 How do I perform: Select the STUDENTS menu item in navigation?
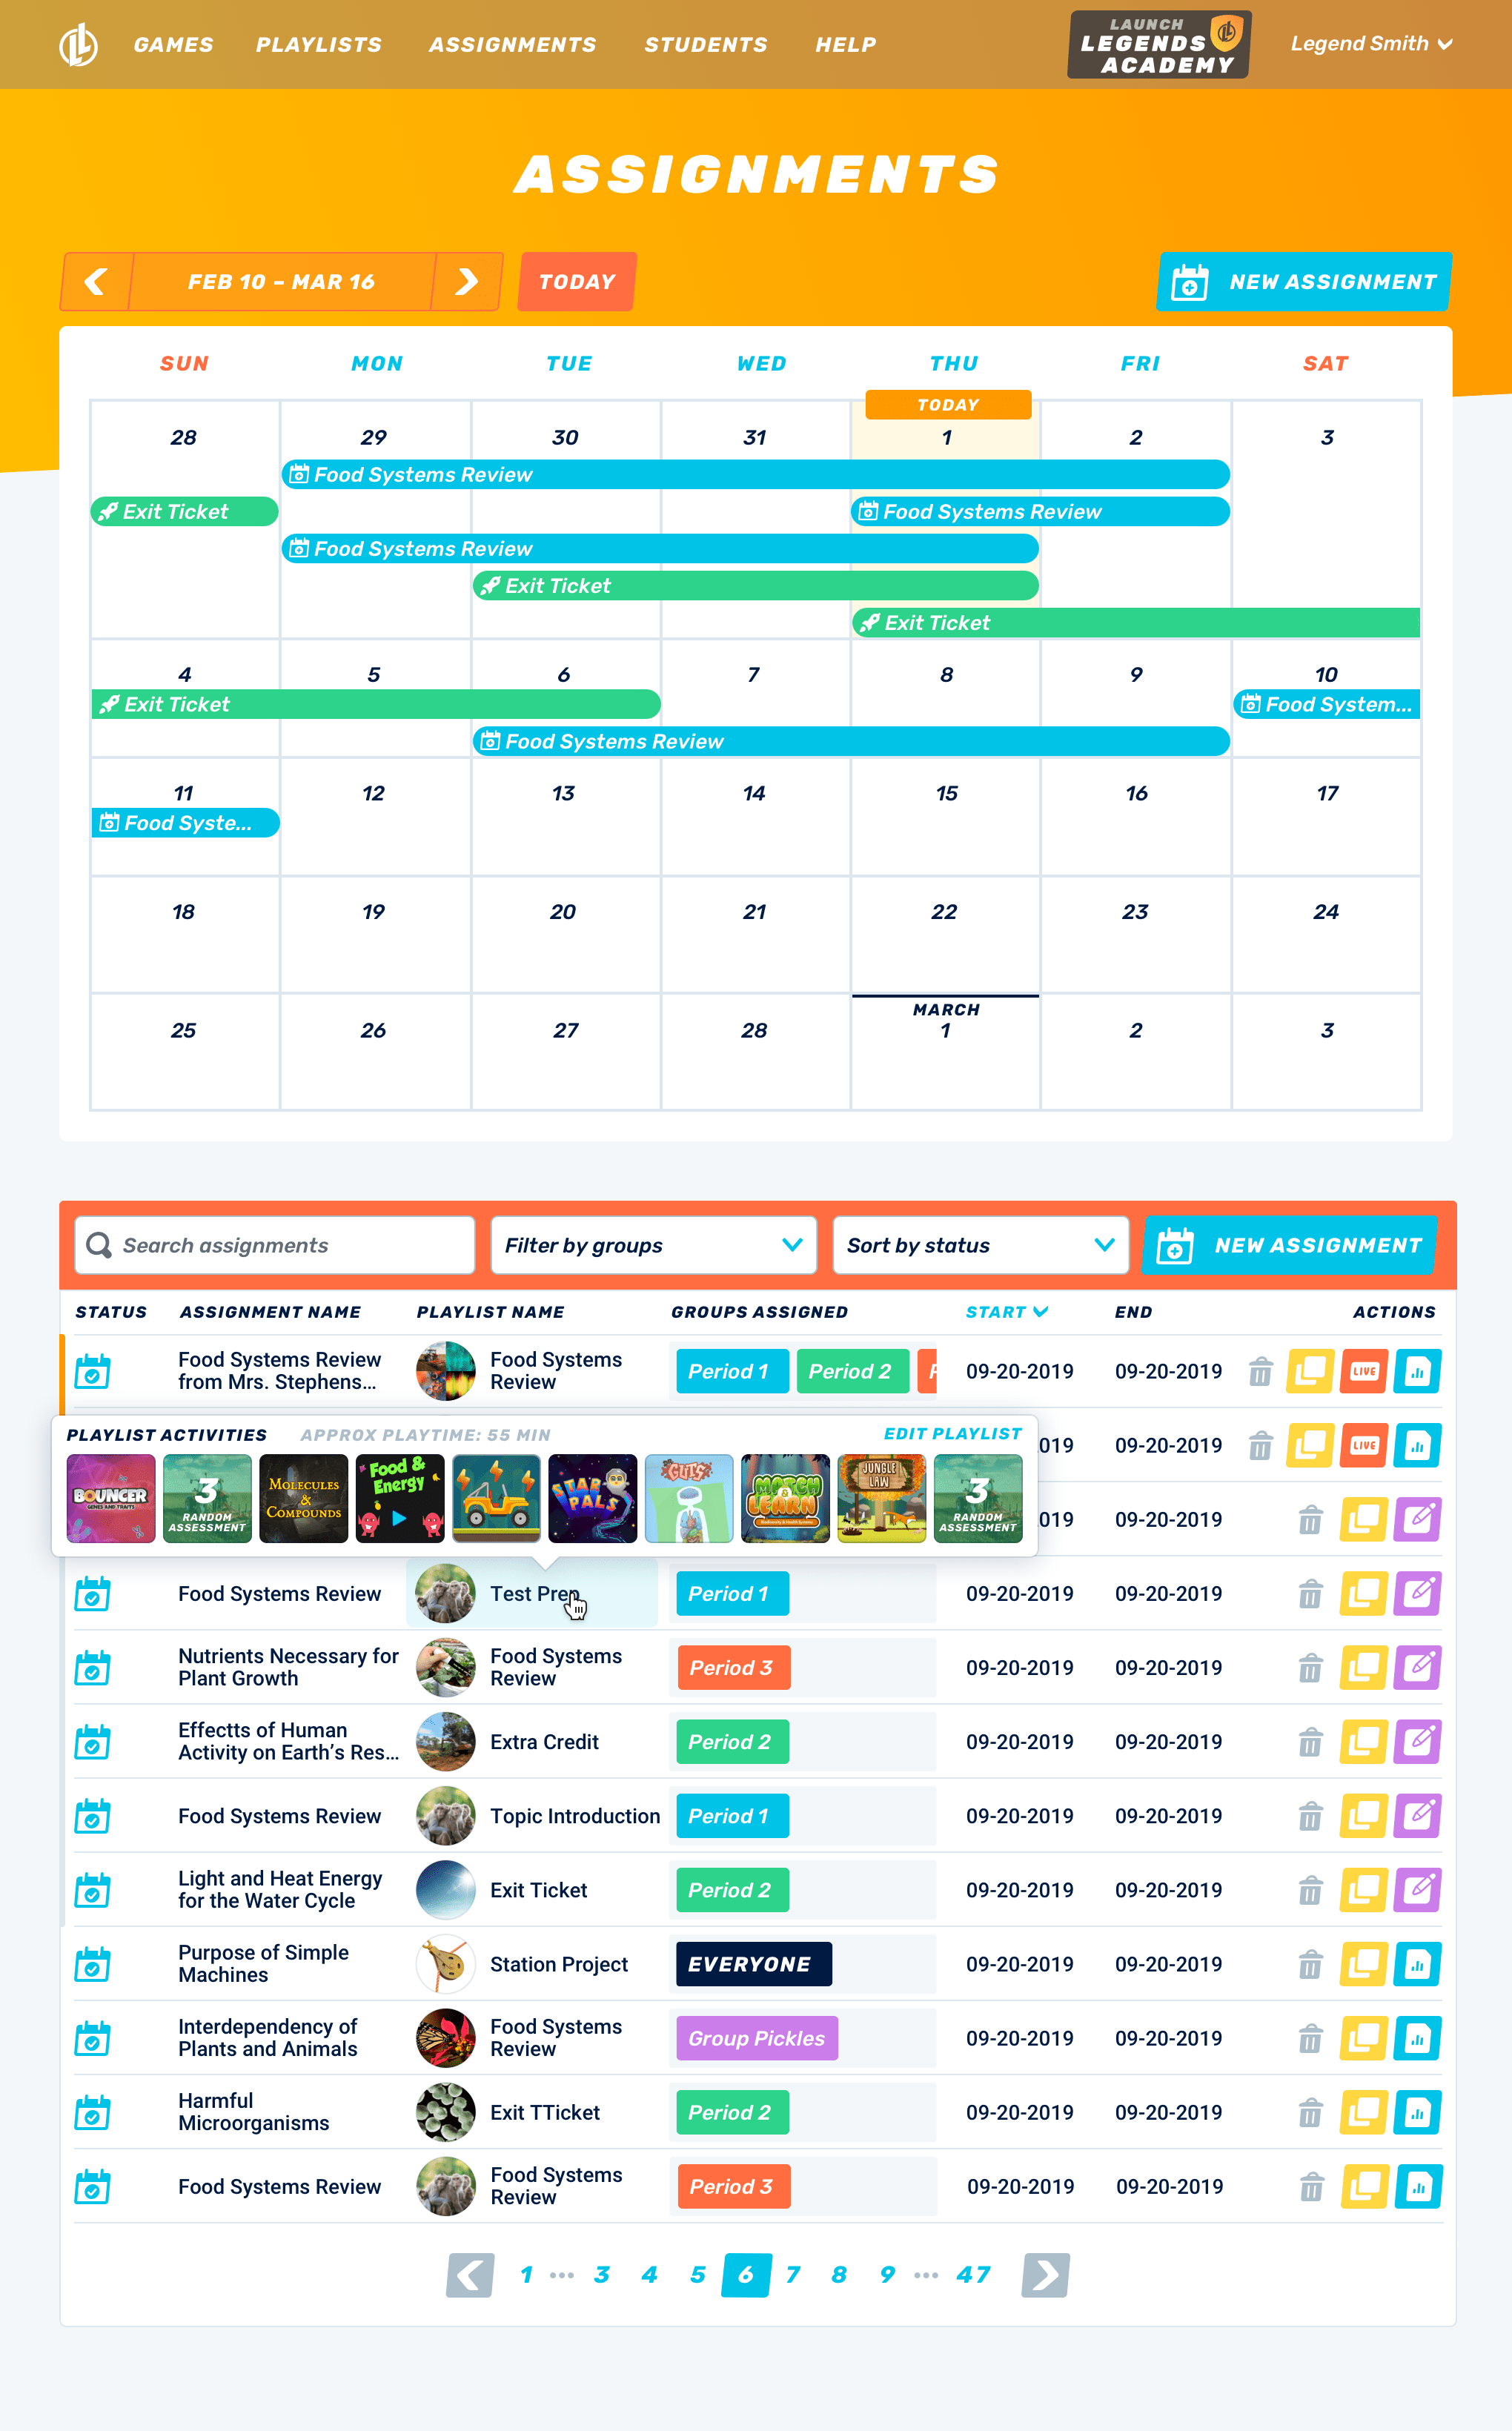tap(703, 44)
